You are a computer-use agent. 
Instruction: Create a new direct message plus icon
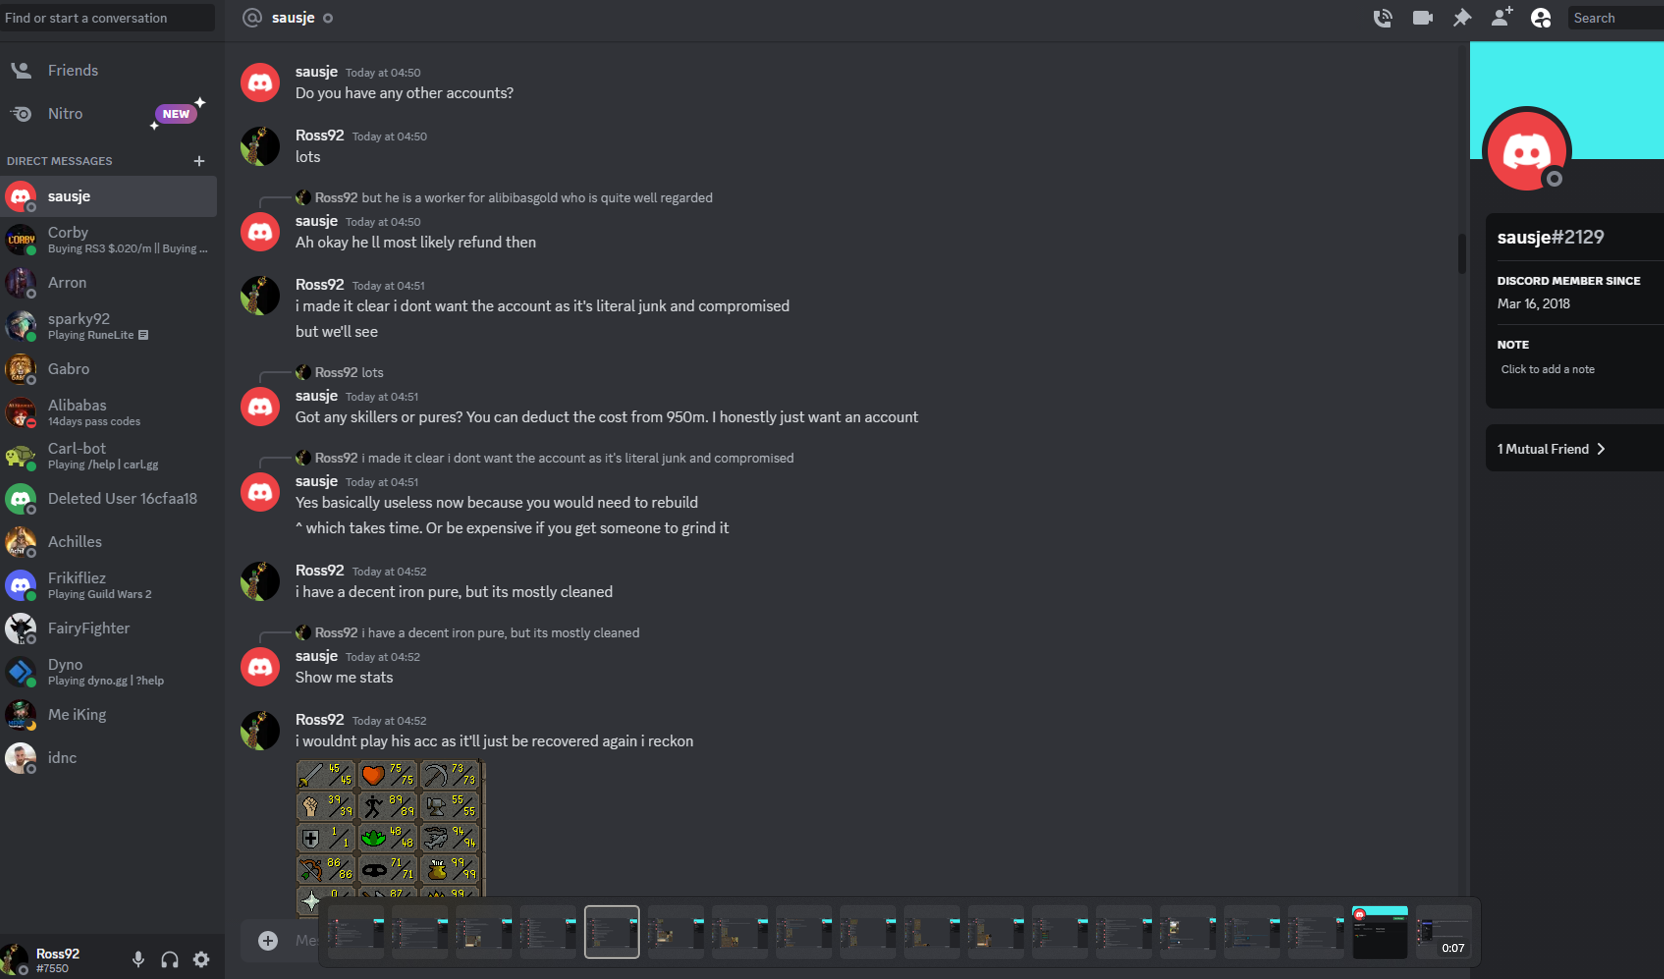[x=199, y=161]
